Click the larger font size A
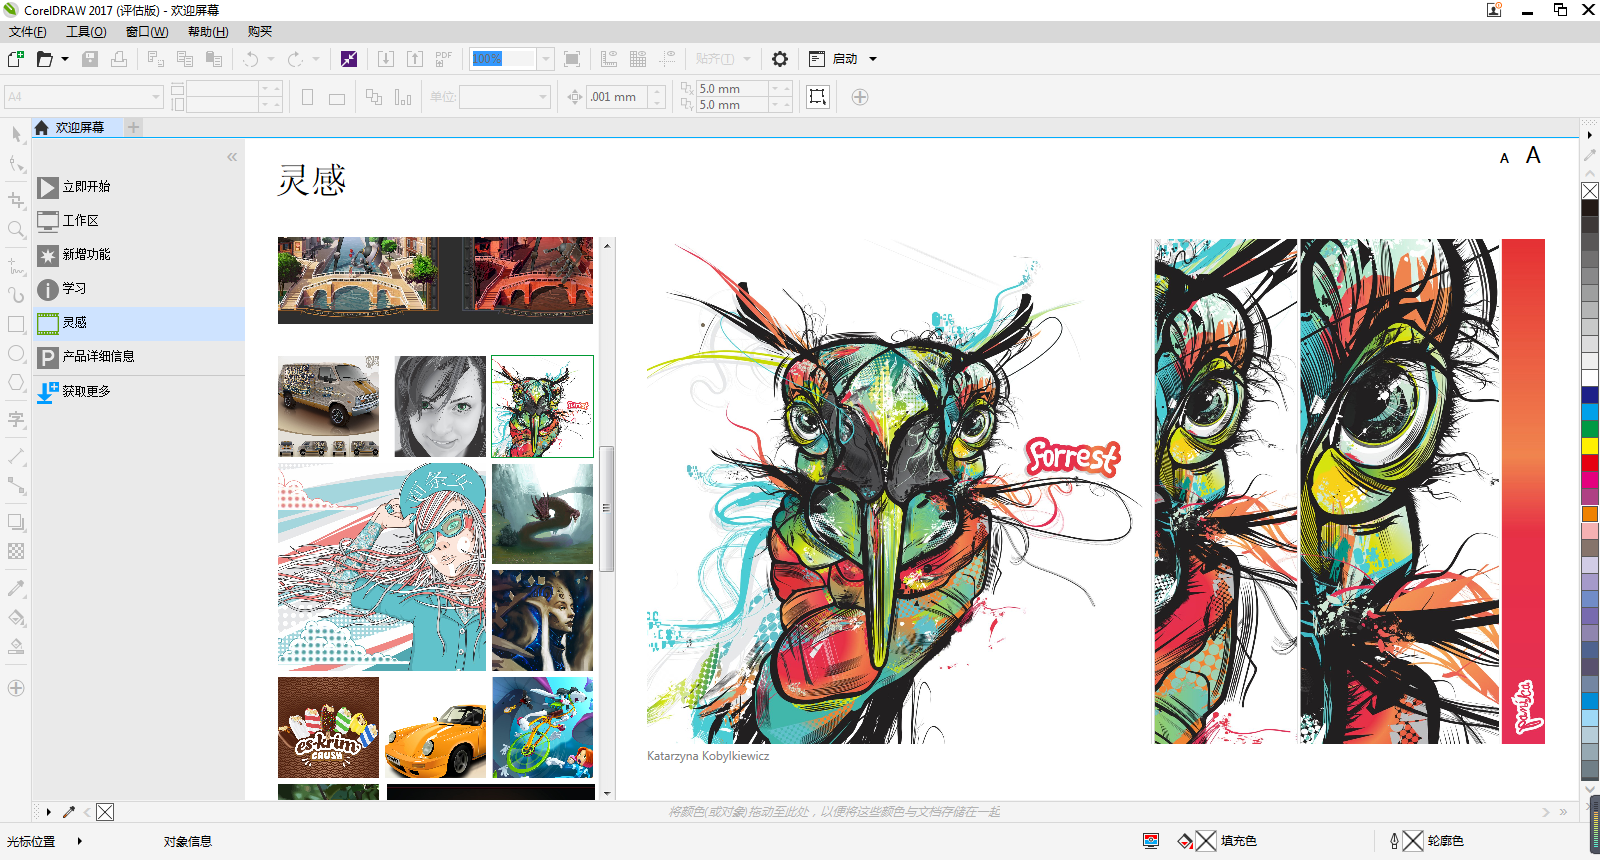This screenshot has height=860, width=1600. [1533, 156]
